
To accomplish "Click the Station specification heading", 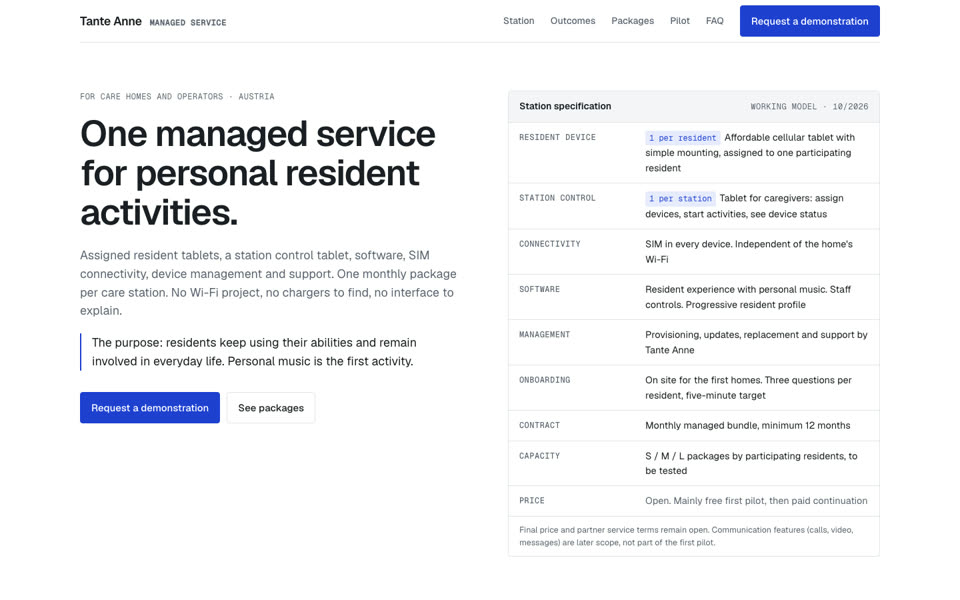I will 565,106.
